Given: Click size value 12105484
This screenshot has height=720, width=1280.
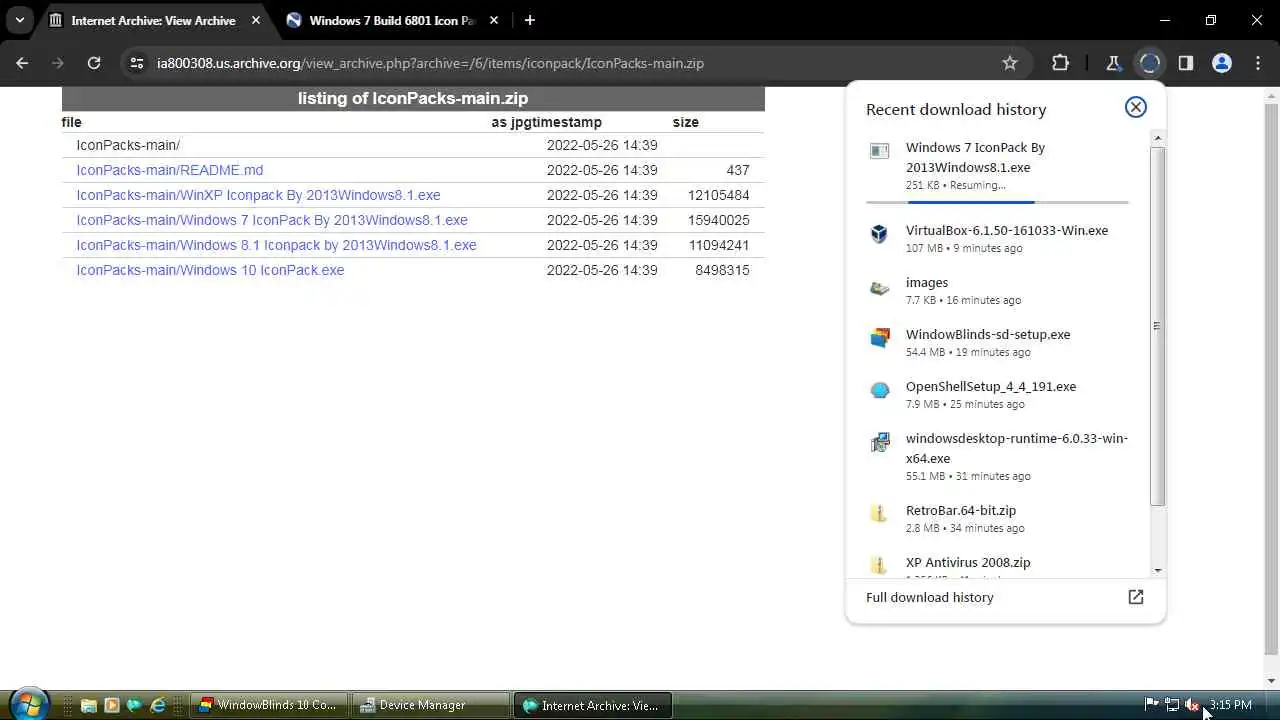Looking at the screenshot, I should point(718,195).
